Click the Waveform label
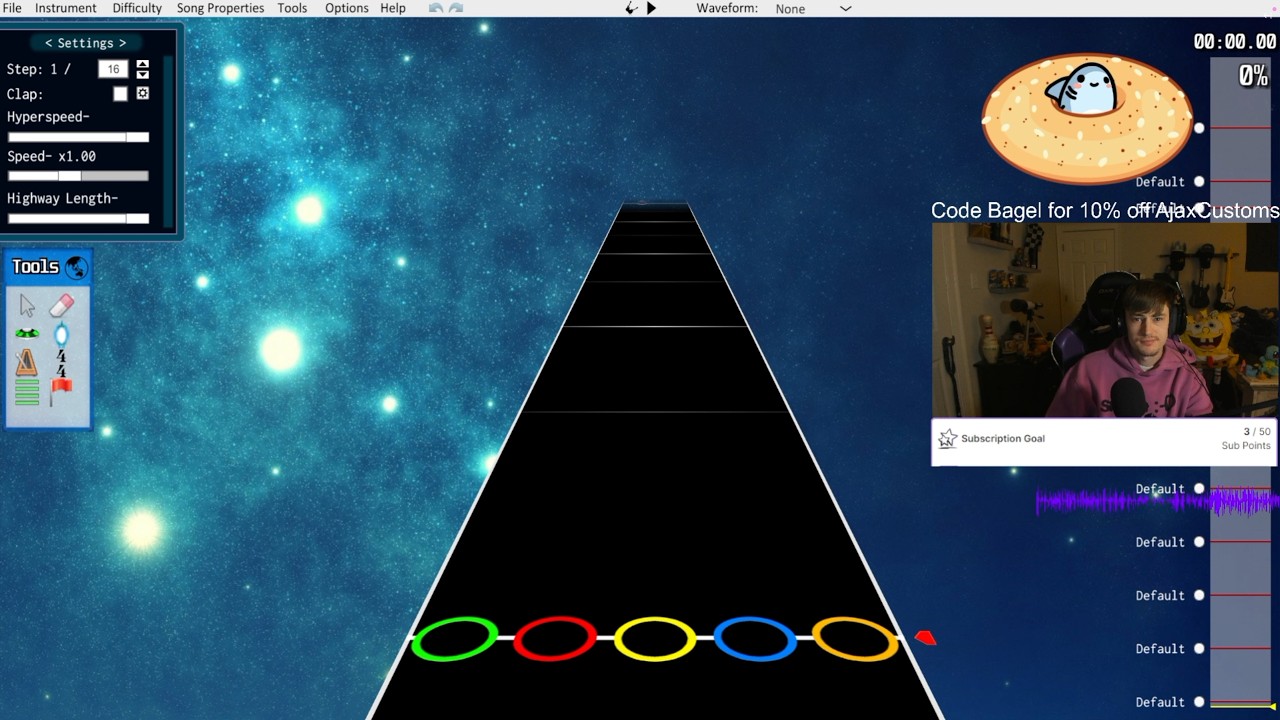1280x720 pixels. tap(727, 8)
